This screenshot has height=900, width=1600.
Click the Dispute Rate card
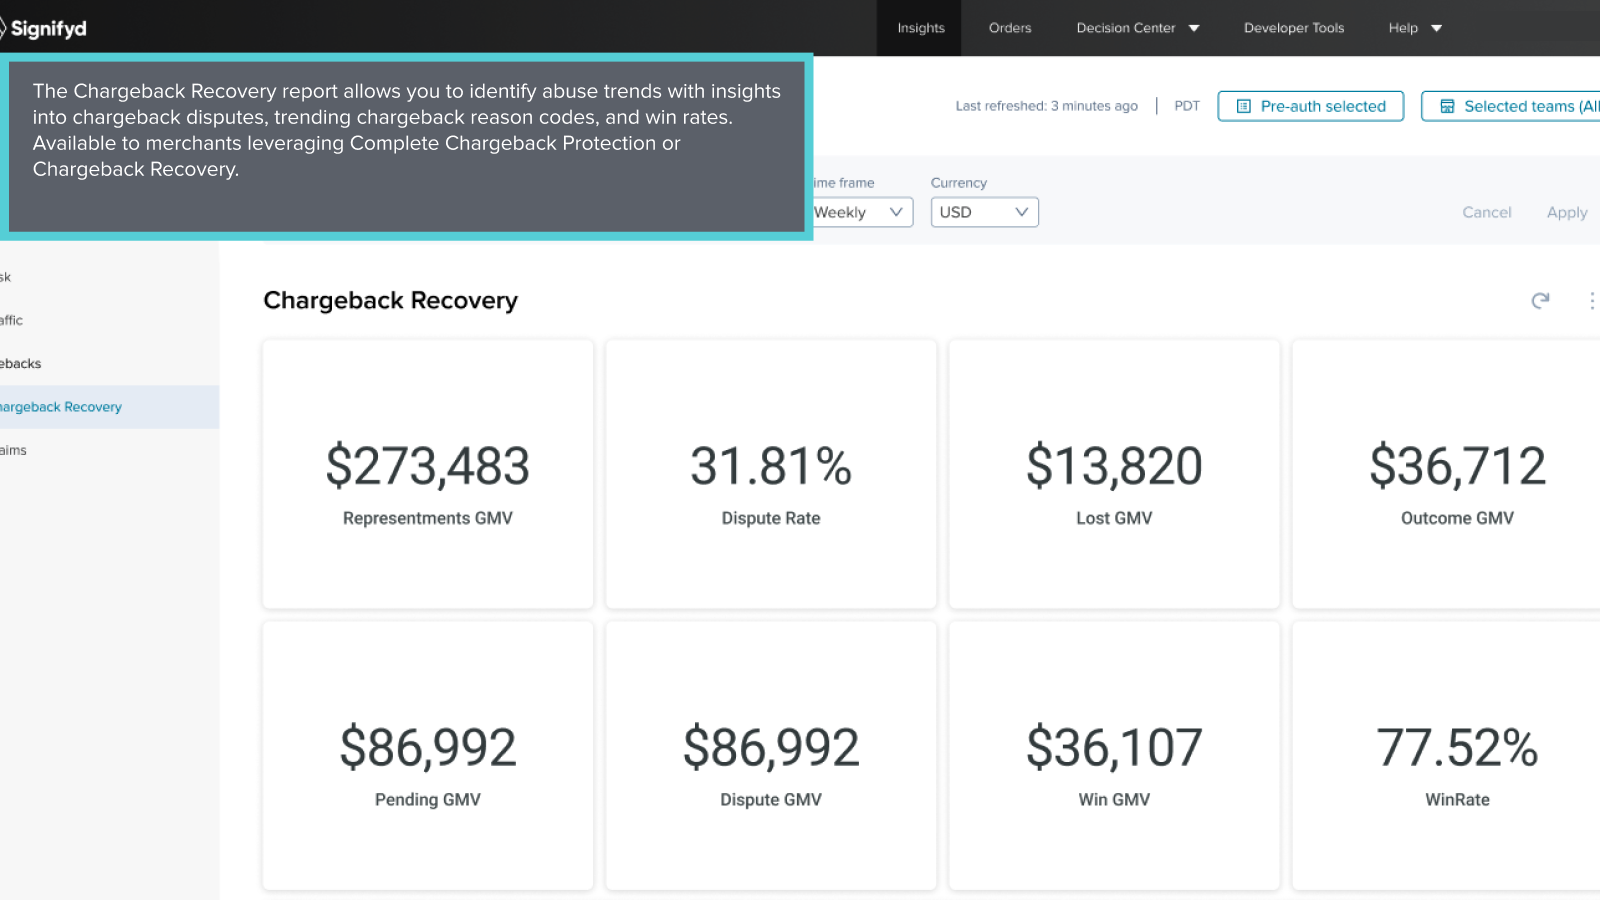pos(771,474)
